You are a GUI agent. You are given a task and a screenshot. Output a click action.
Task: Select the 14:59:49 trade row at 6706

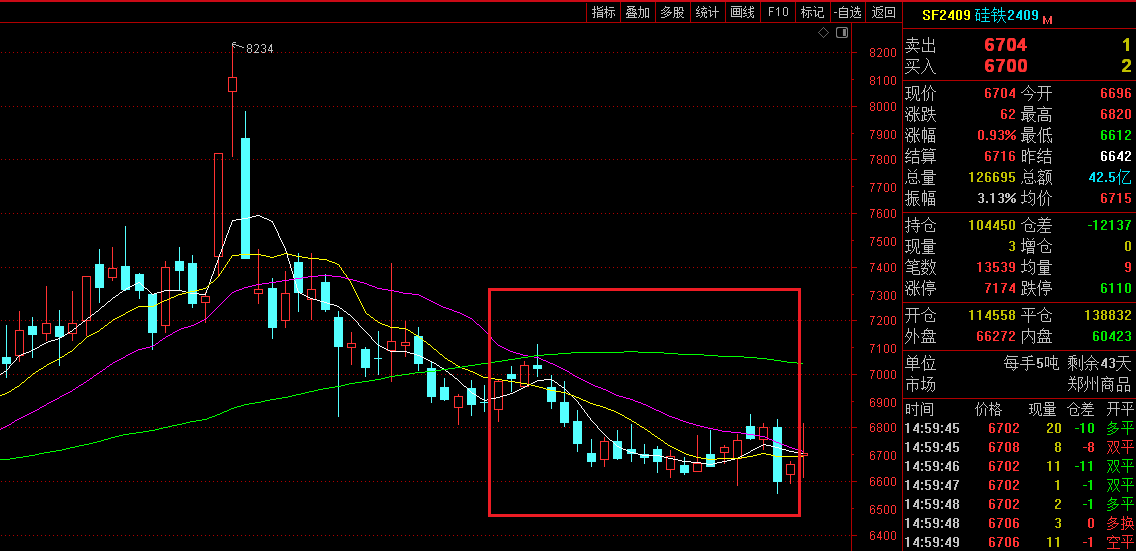[x=1018, y=542]
